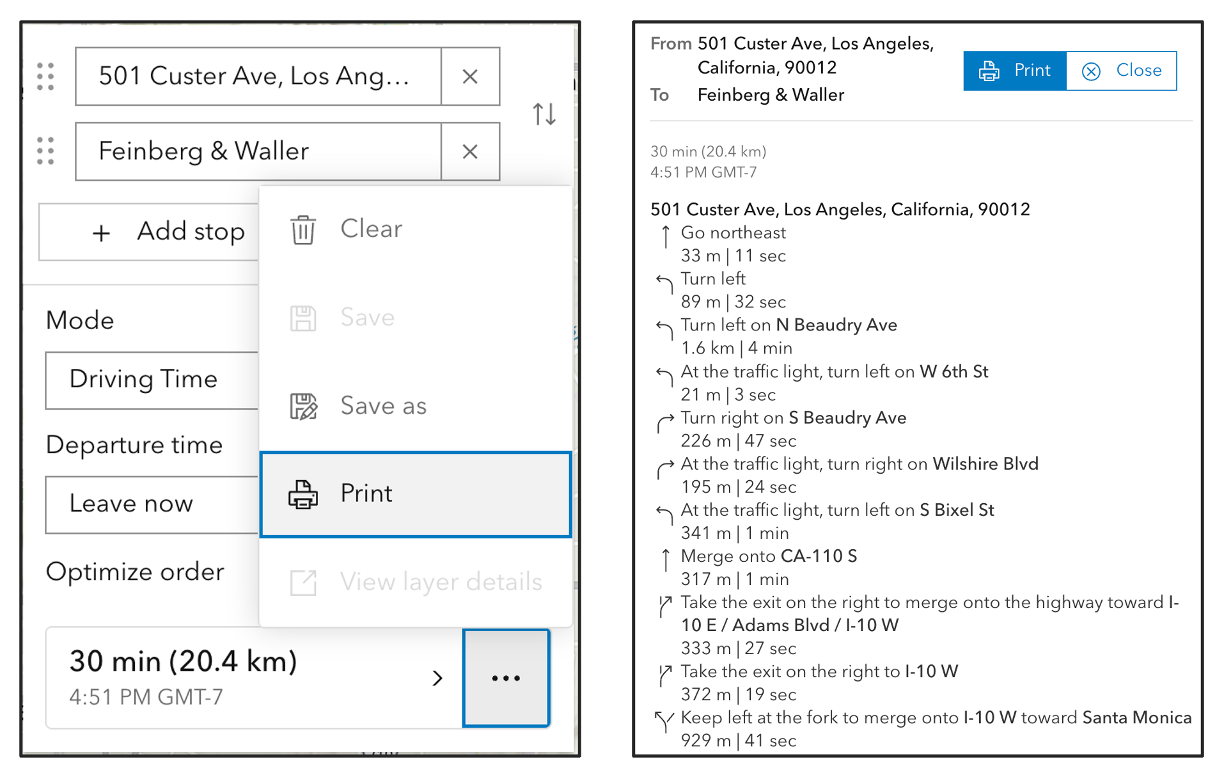Grab the drag handle beside 501 Custer Ave
The height and width of the screenshot is (776, 1224).
tap(45, 76)
